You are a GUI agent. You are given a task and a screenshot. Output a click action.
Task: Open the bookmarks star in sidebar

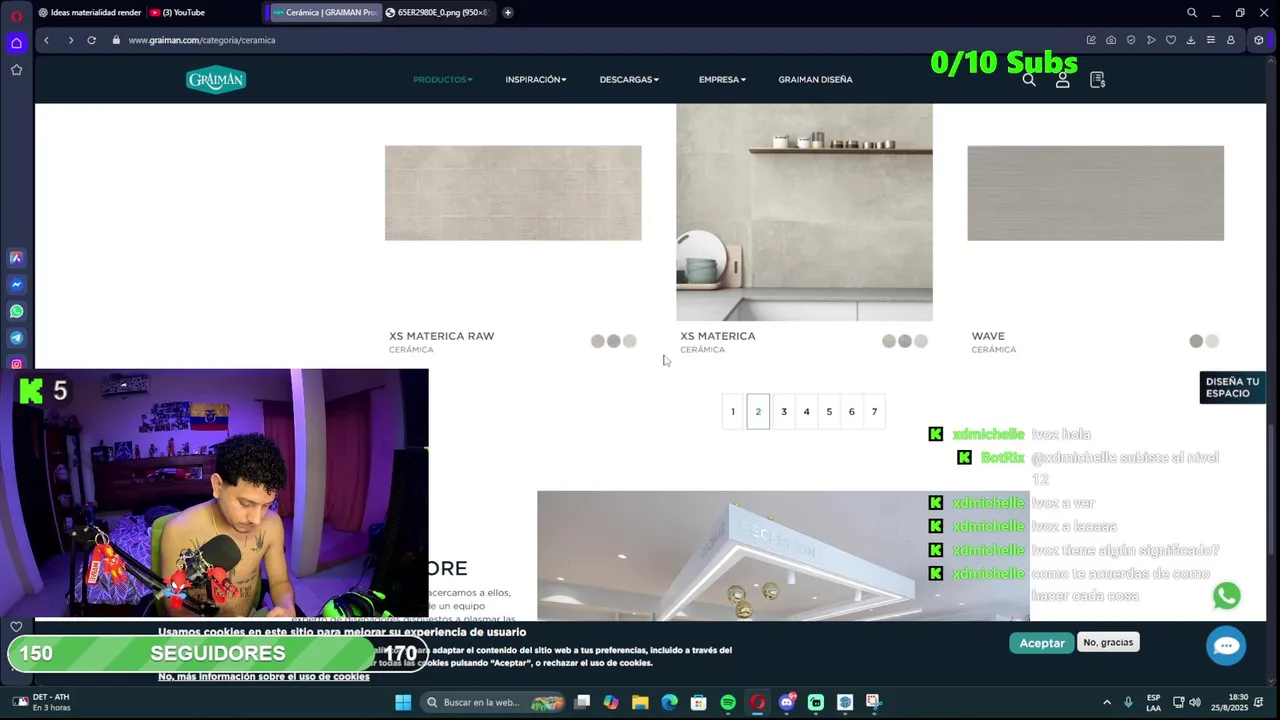16,70
